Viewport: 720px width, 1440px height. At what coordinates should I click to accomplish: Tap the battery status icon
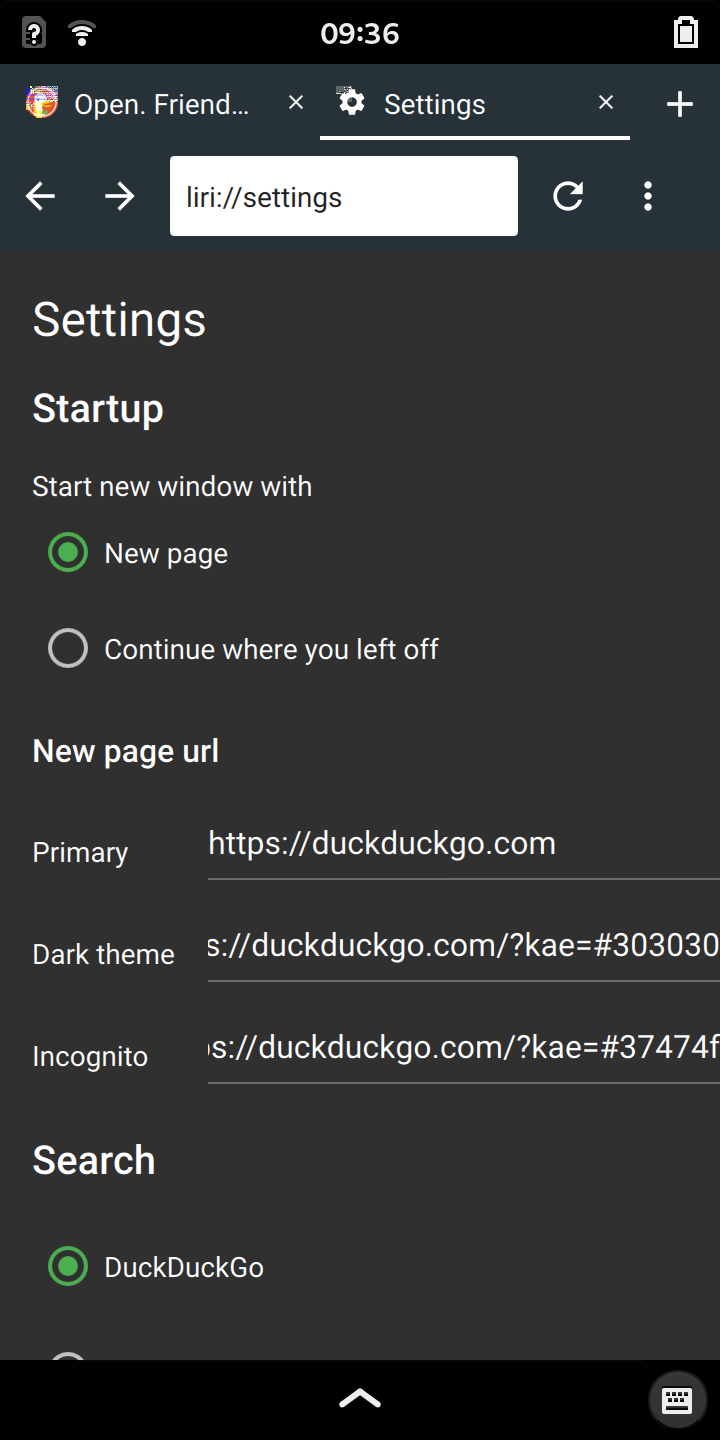click(685, 33)
